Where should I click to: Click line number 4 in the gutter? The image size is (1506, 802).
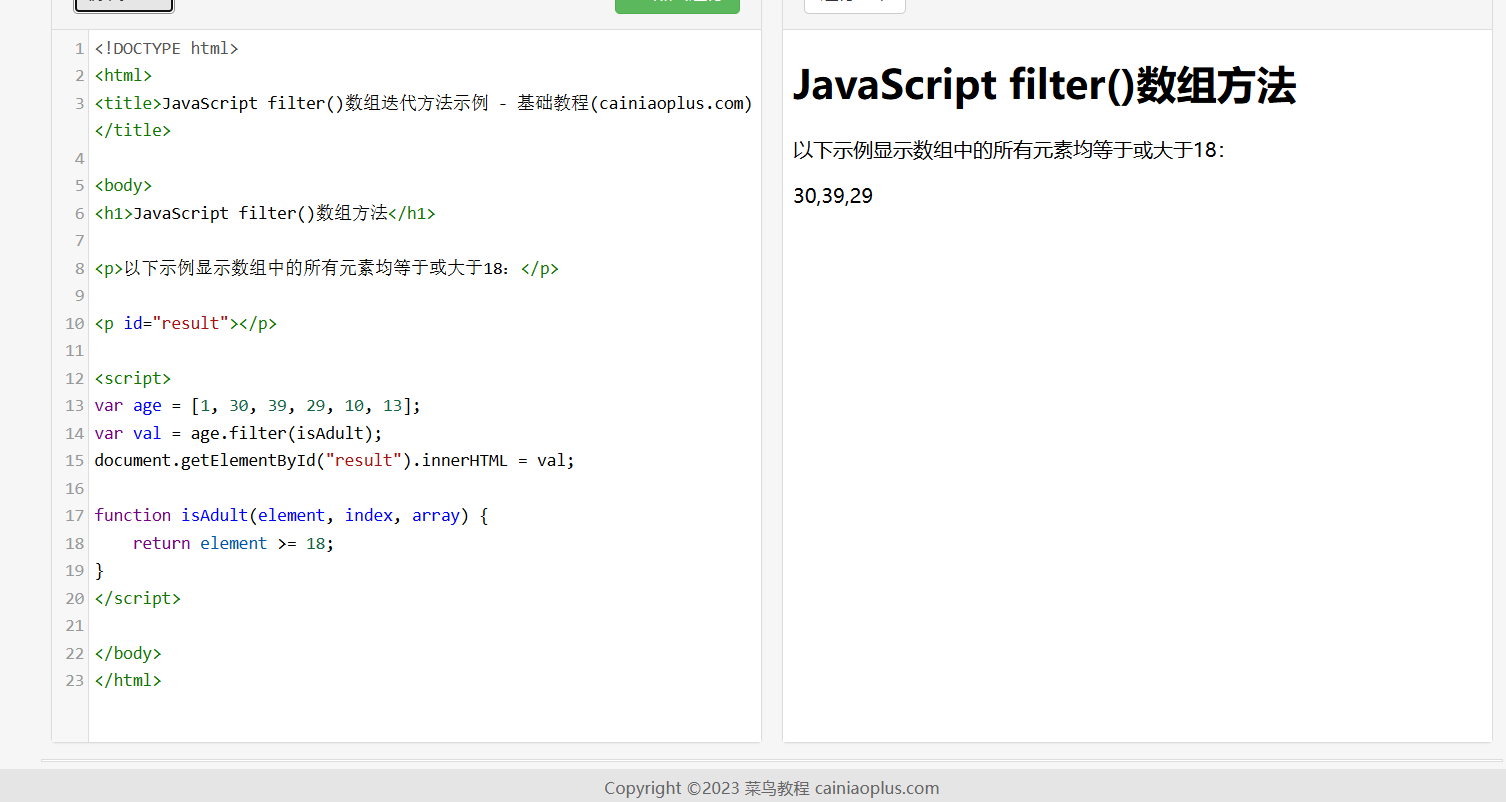(79, 158)
